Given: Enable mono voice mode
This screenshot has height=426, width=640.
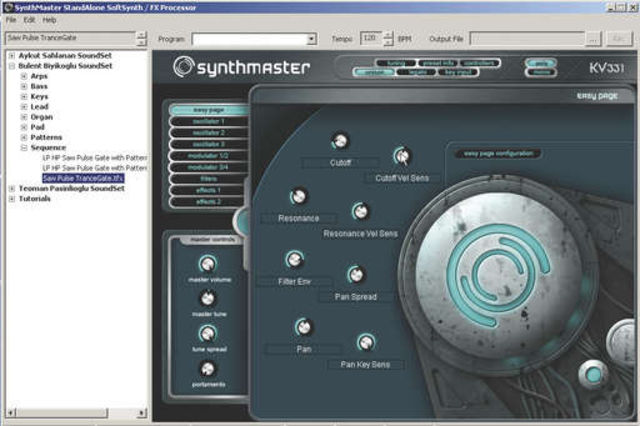Looking at the screenshot, I should (x=540, y=73).
